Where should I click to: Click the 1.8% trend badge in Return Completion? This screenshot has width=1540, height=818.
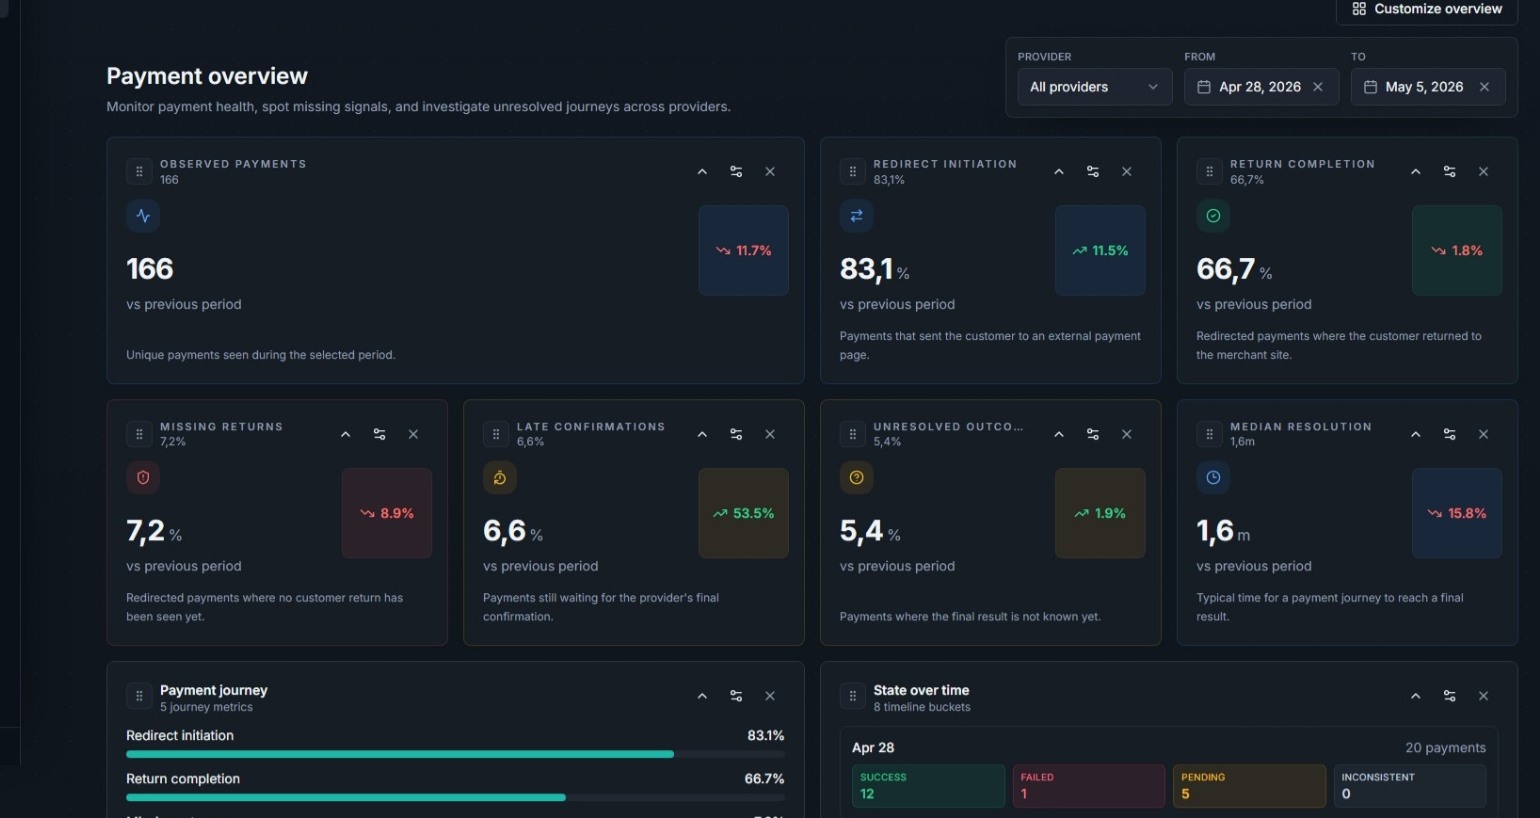pos(1457,250)
